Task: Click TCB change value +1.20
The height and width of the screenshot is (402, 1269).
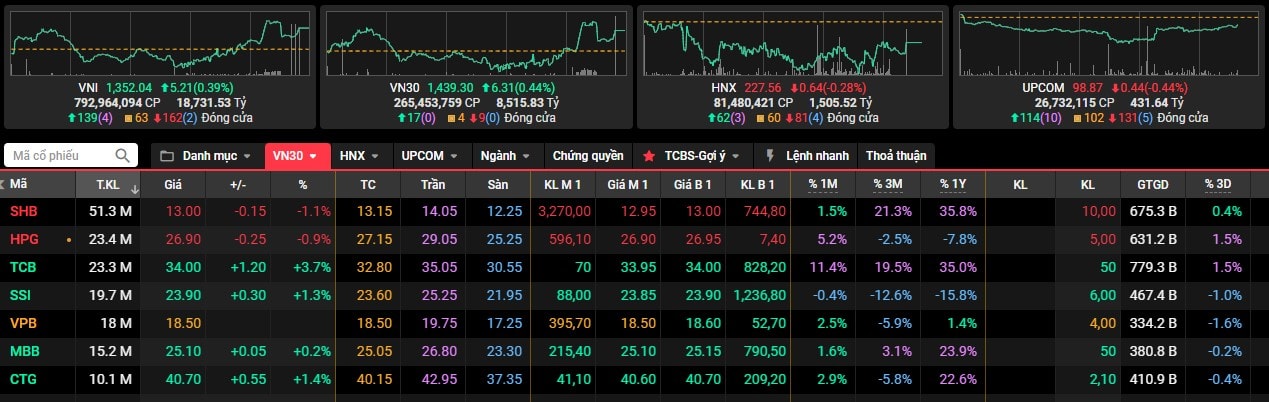Action: 246,267
